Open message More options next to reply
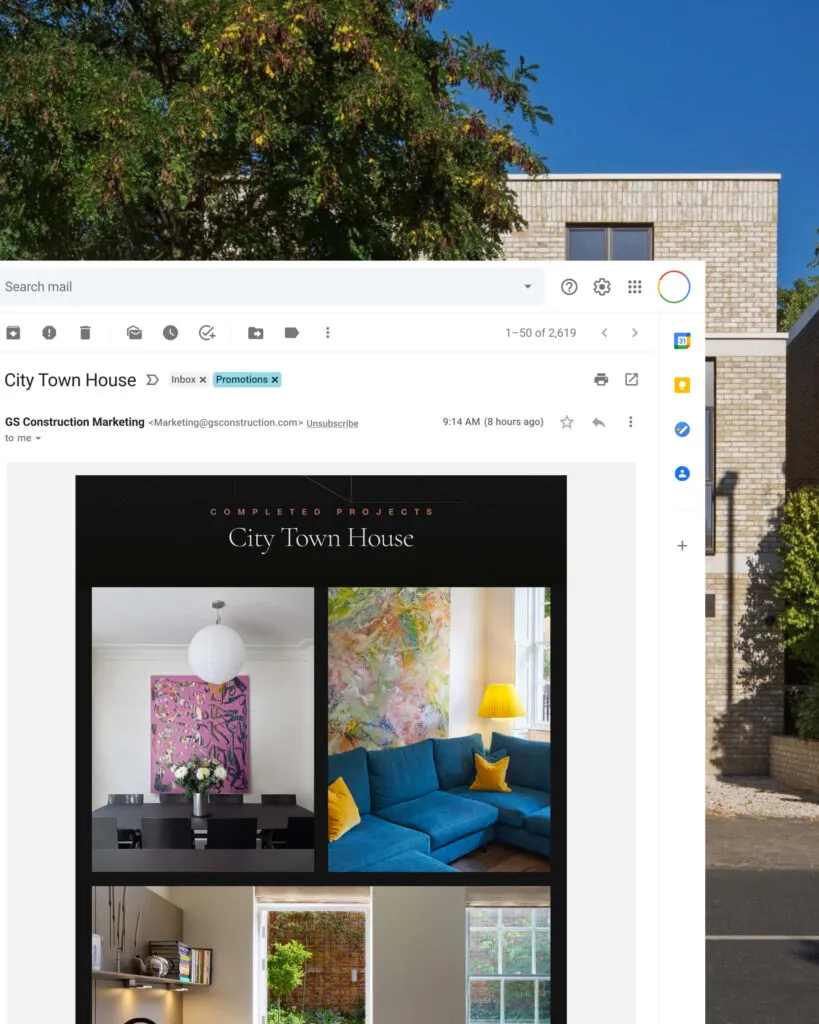Viewport: 819px width, 1024px height. pyautogui.click(x=630, y=423)
